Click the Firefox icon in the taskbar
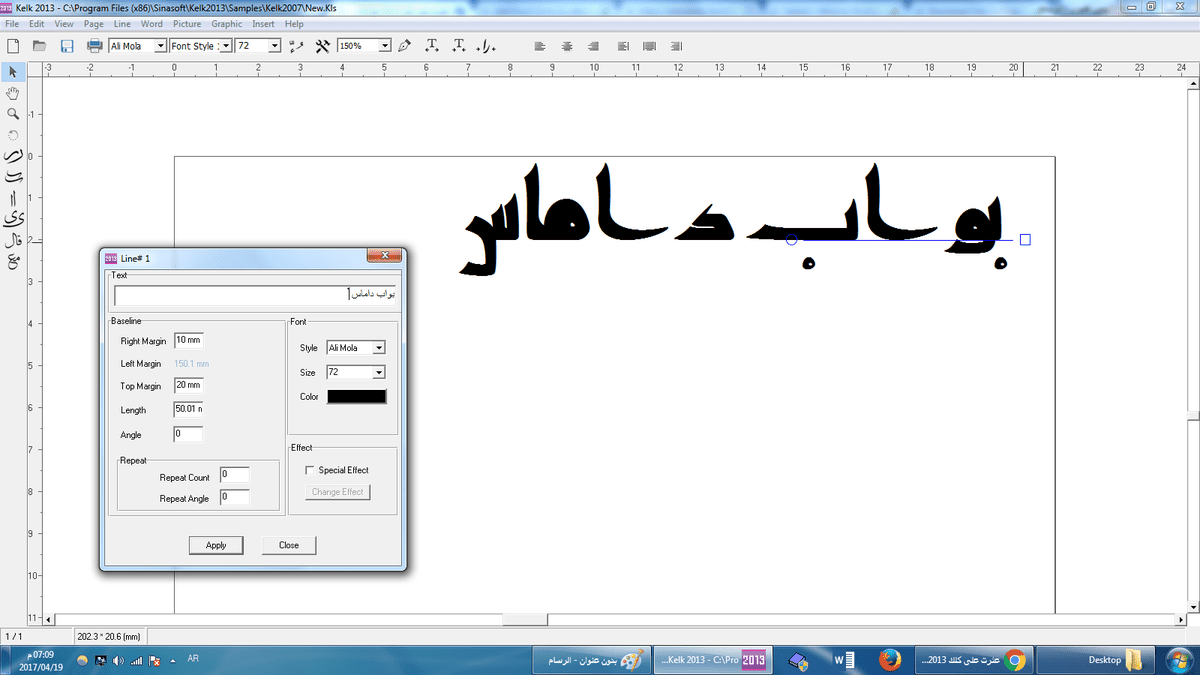The width and height of the screenshot is (1200, 675). 890,660
